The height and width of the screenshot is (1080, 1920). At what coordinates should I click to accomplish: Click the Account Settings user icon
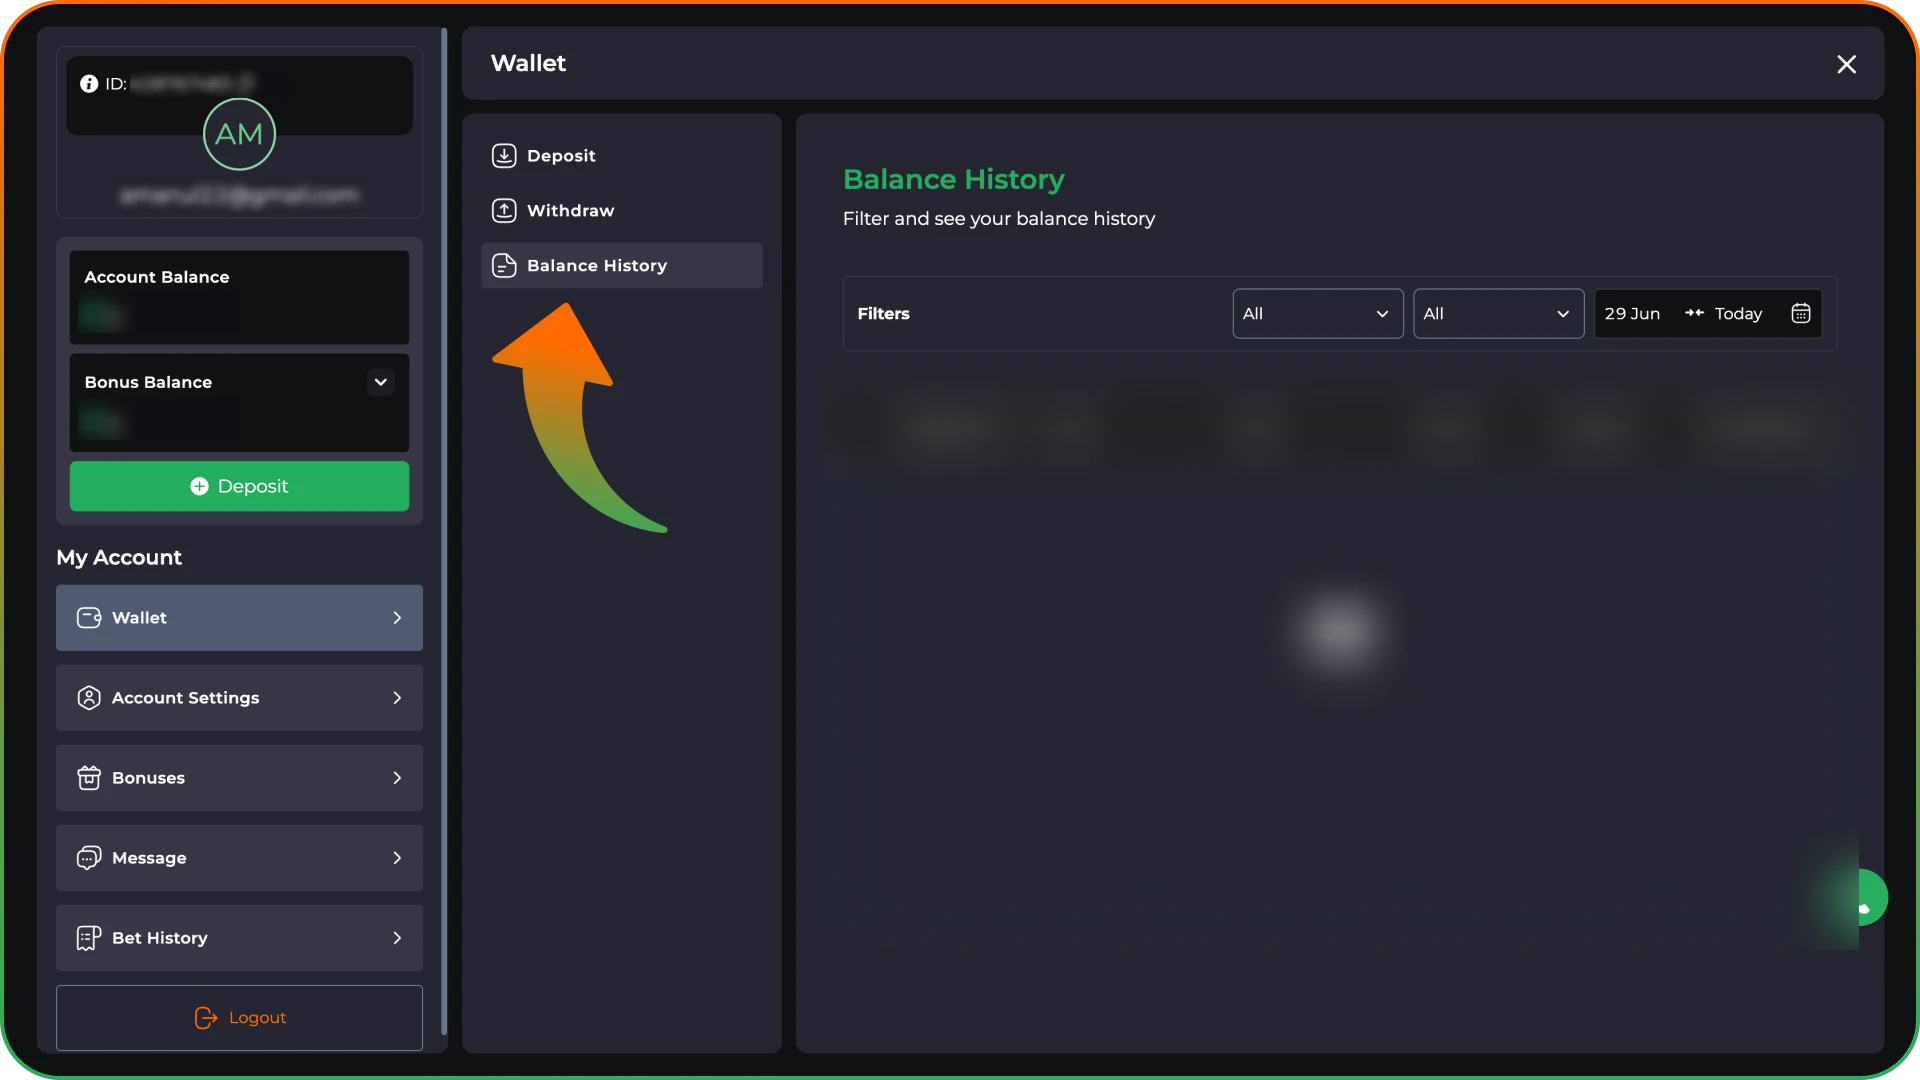point(89,698)
